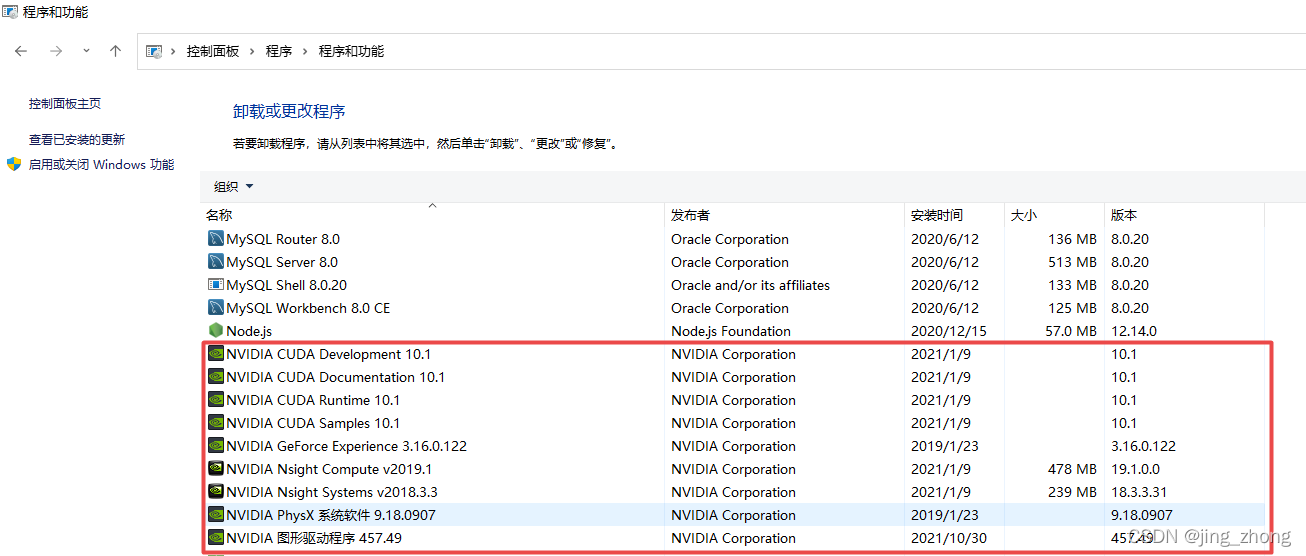This screenshot has height=556, width=1306.
Task: Click NVIDIA PhysX 系统软件 icon
Action: pos(216,515)
